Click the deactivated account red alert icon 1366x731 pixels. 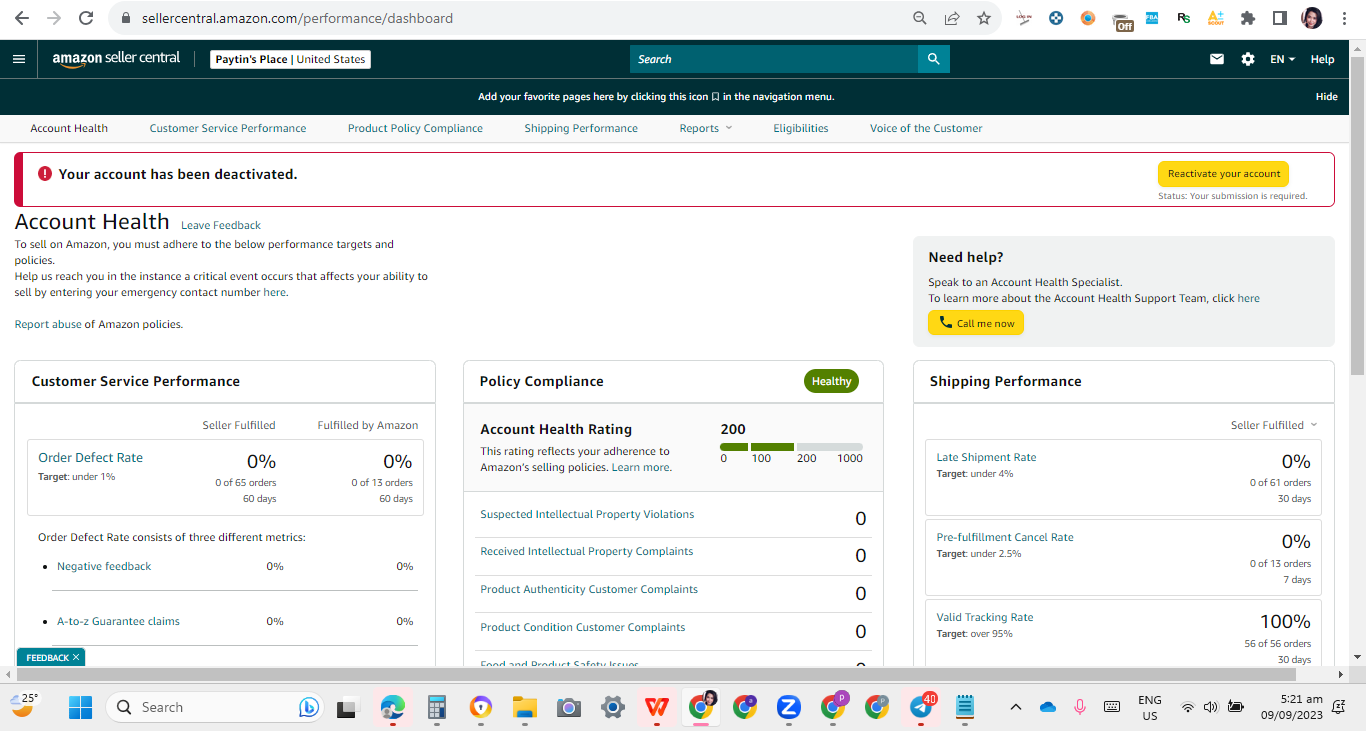45,174
